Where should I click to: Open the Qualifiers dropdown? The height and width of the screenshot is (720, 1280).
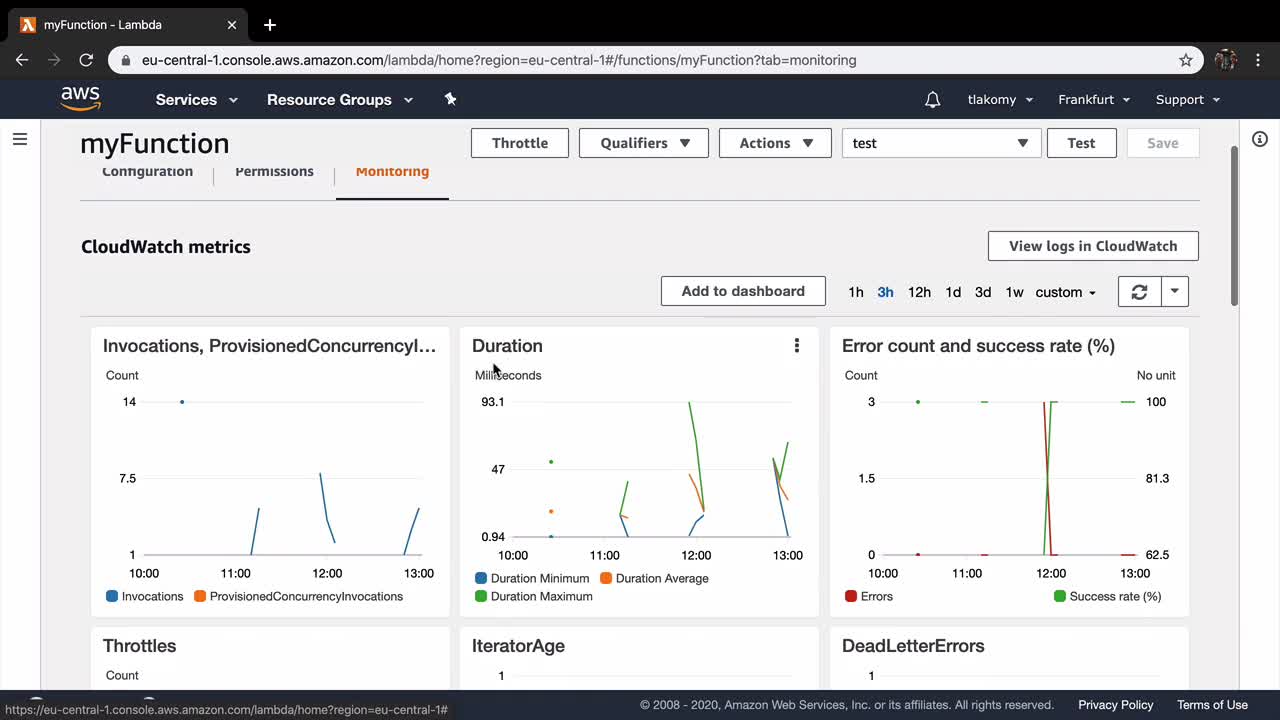click(644, 143)
